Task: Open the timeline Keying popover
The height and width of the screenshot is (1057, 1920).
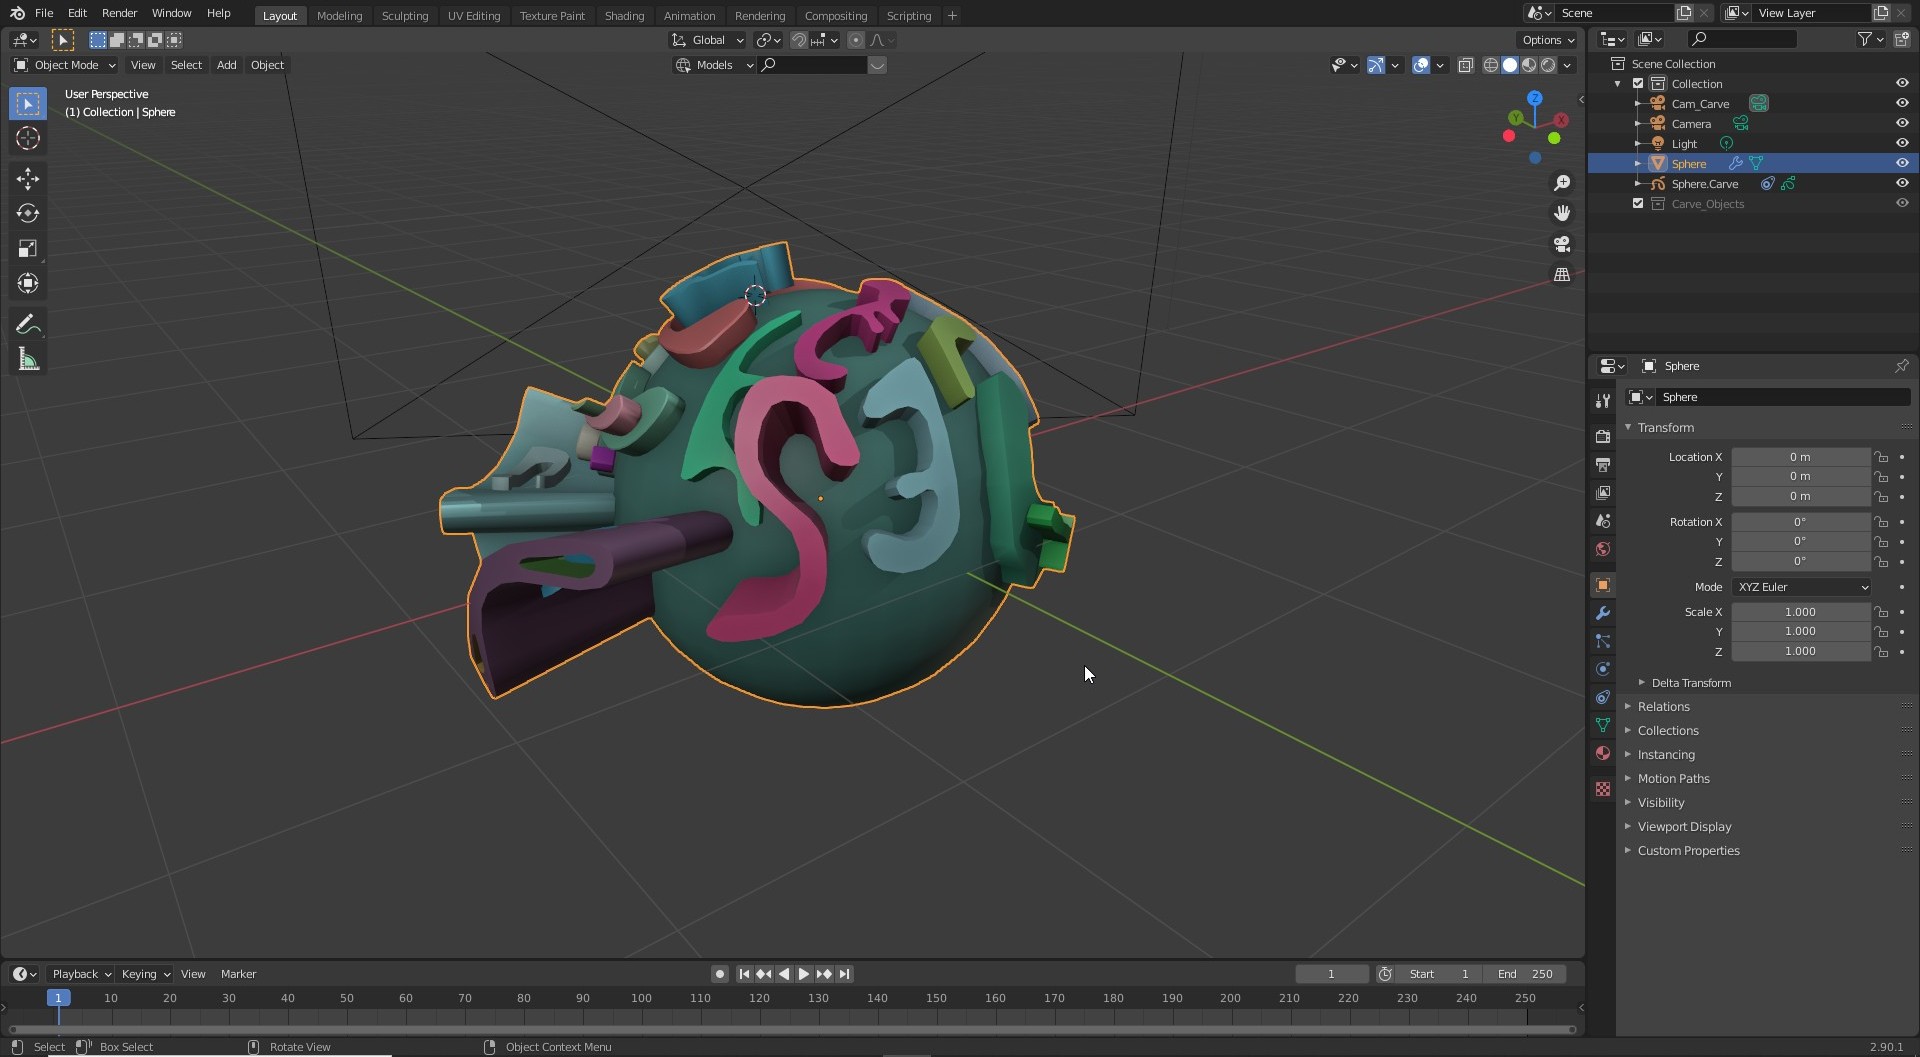Action: click(x=145, y=974)
